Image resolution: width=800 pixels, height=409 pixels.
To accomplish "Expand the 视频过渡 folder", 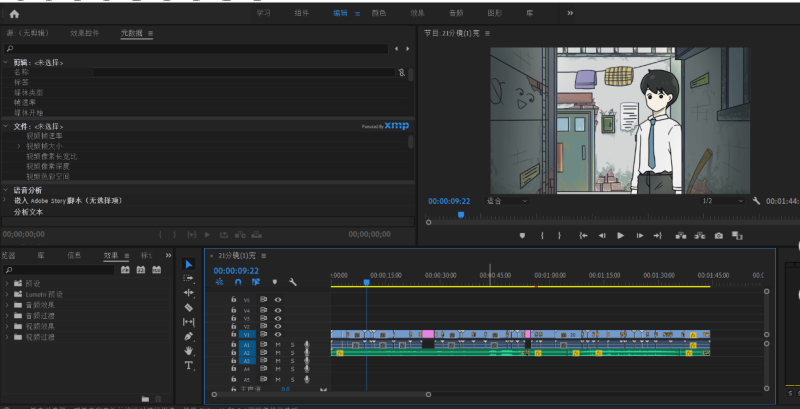I will pos(7,337).
